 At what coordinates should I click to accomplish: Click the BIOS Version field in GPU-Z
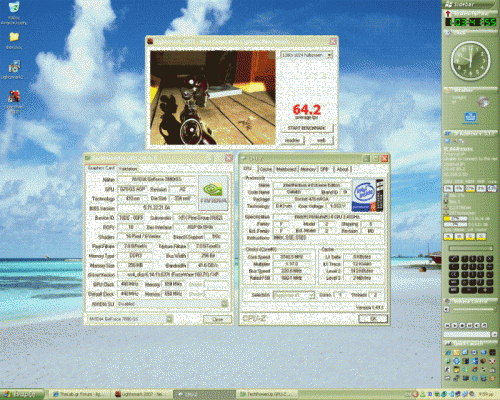click(x=157, y=208)
